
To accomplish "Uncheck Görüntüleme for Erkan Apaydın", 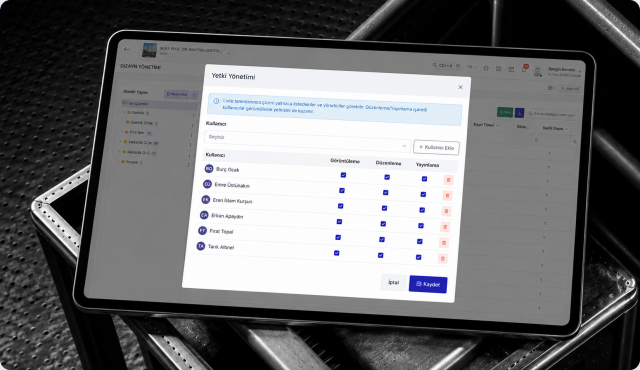I will [x=339, y=222].
